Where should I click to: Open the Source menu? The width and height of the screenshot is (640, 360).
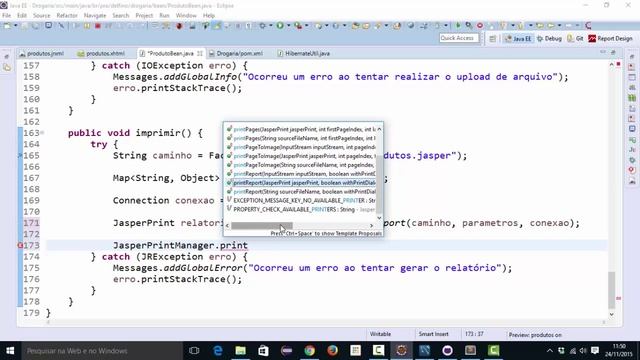42,16
